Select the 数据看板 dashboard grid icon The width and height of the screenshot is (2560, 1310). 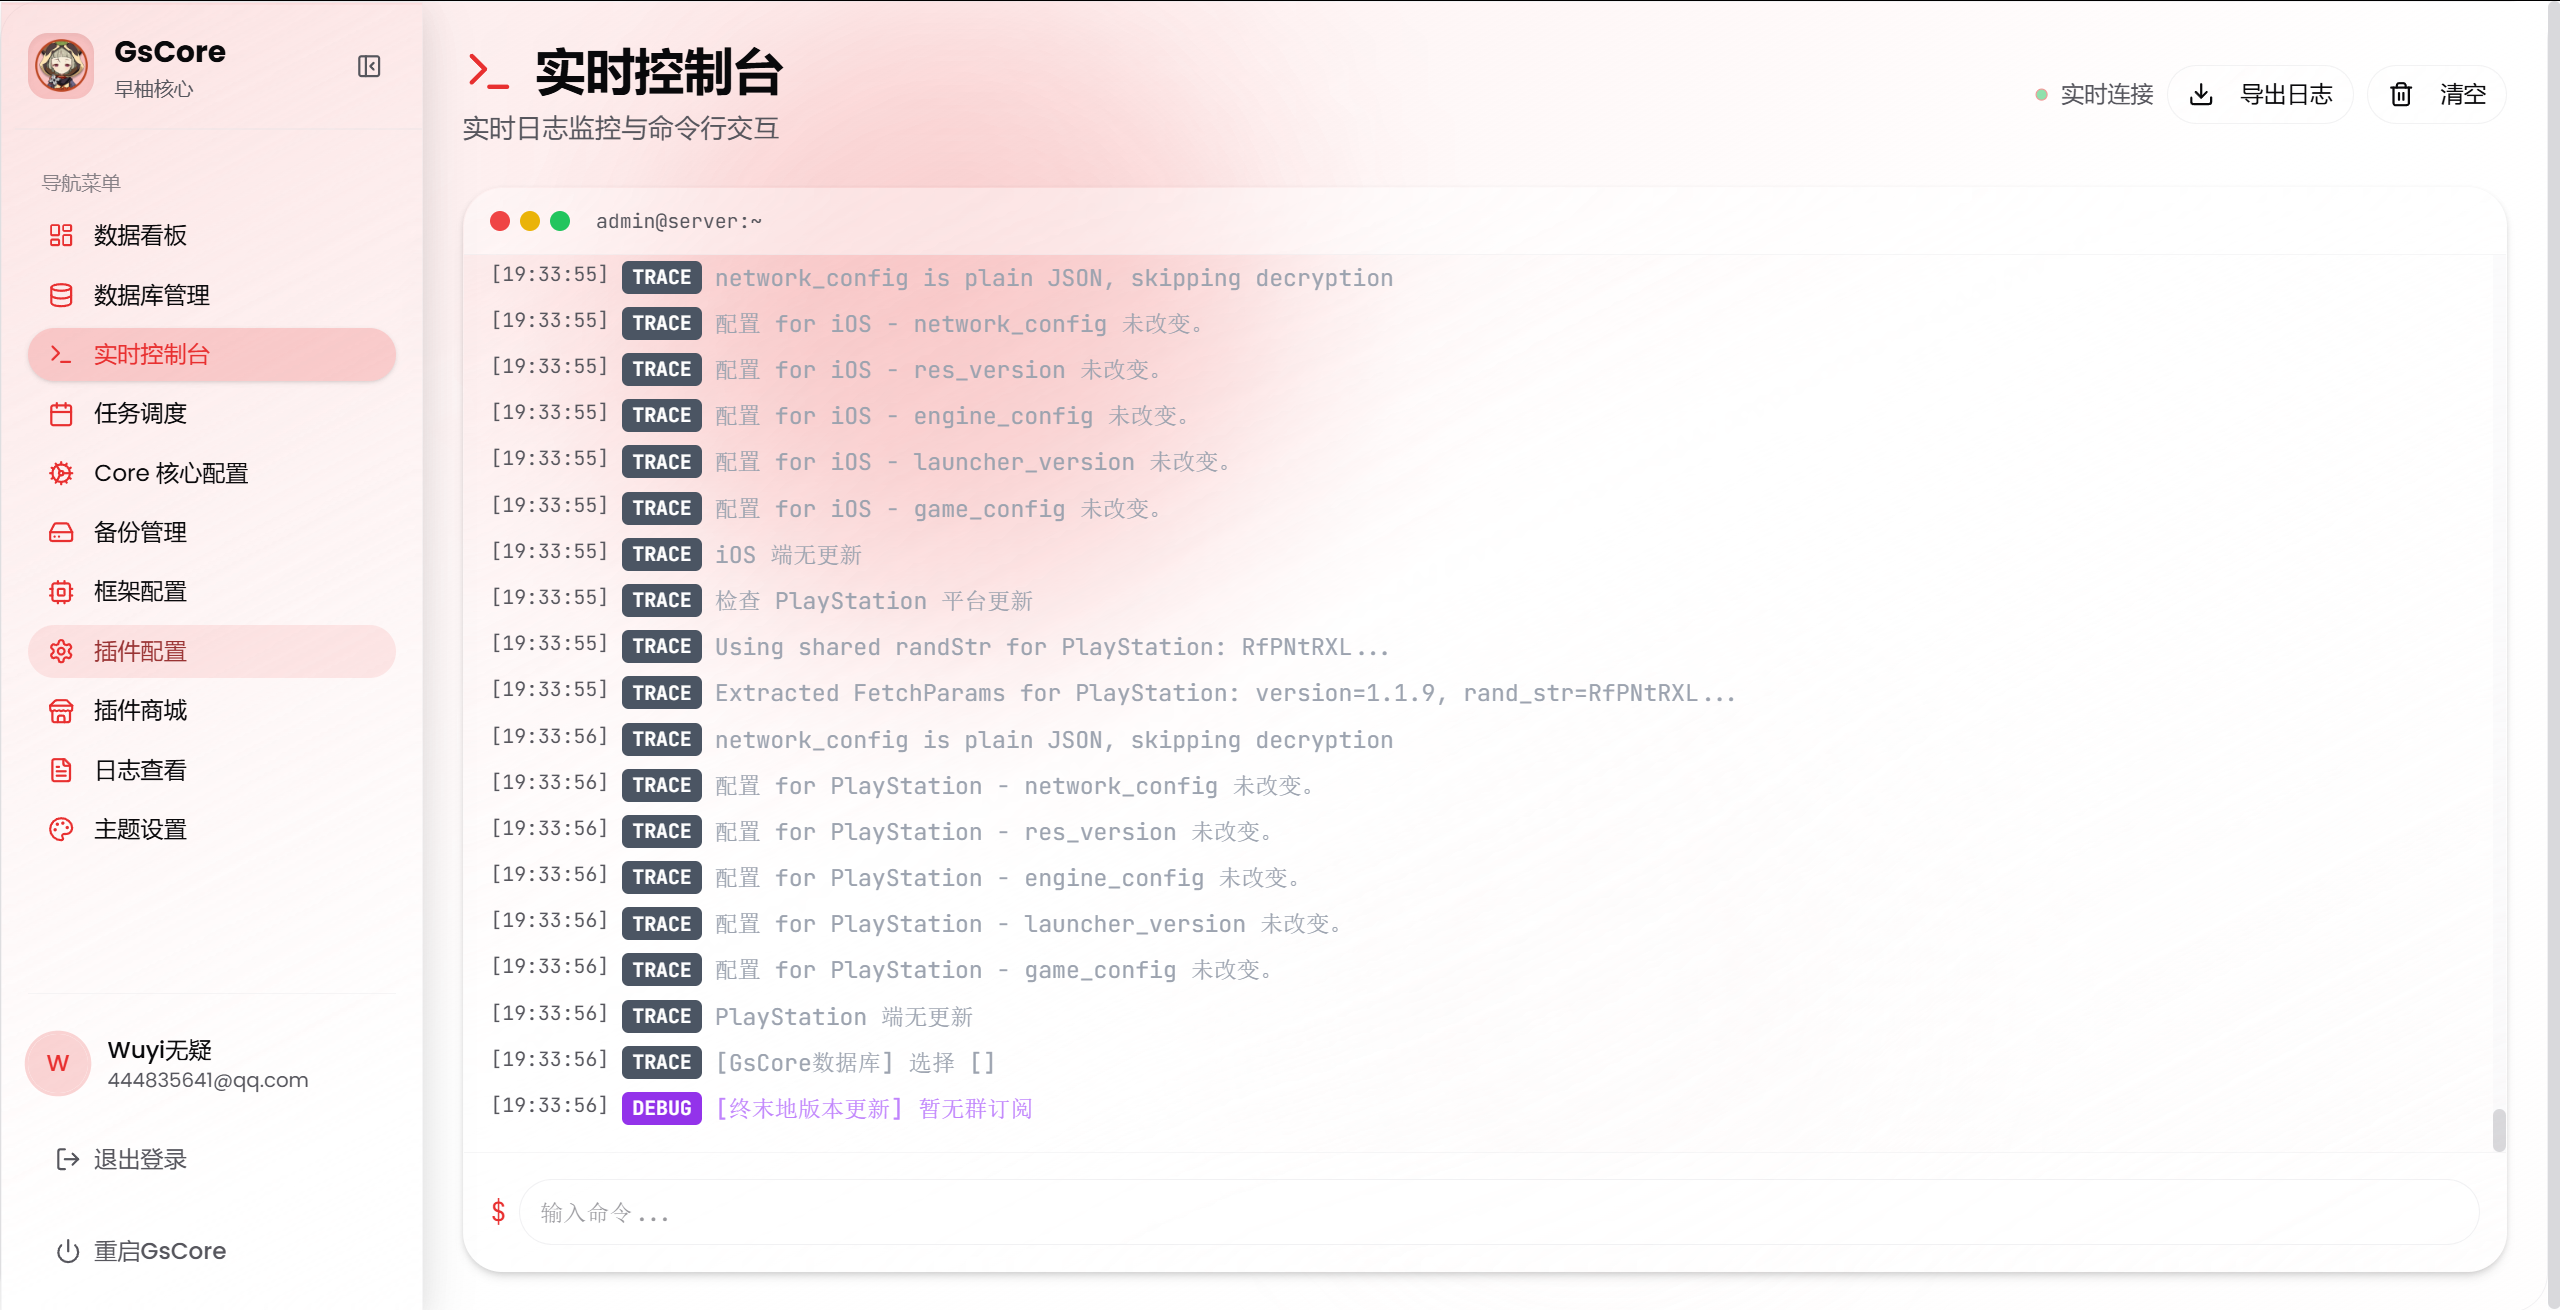[60, 235]
